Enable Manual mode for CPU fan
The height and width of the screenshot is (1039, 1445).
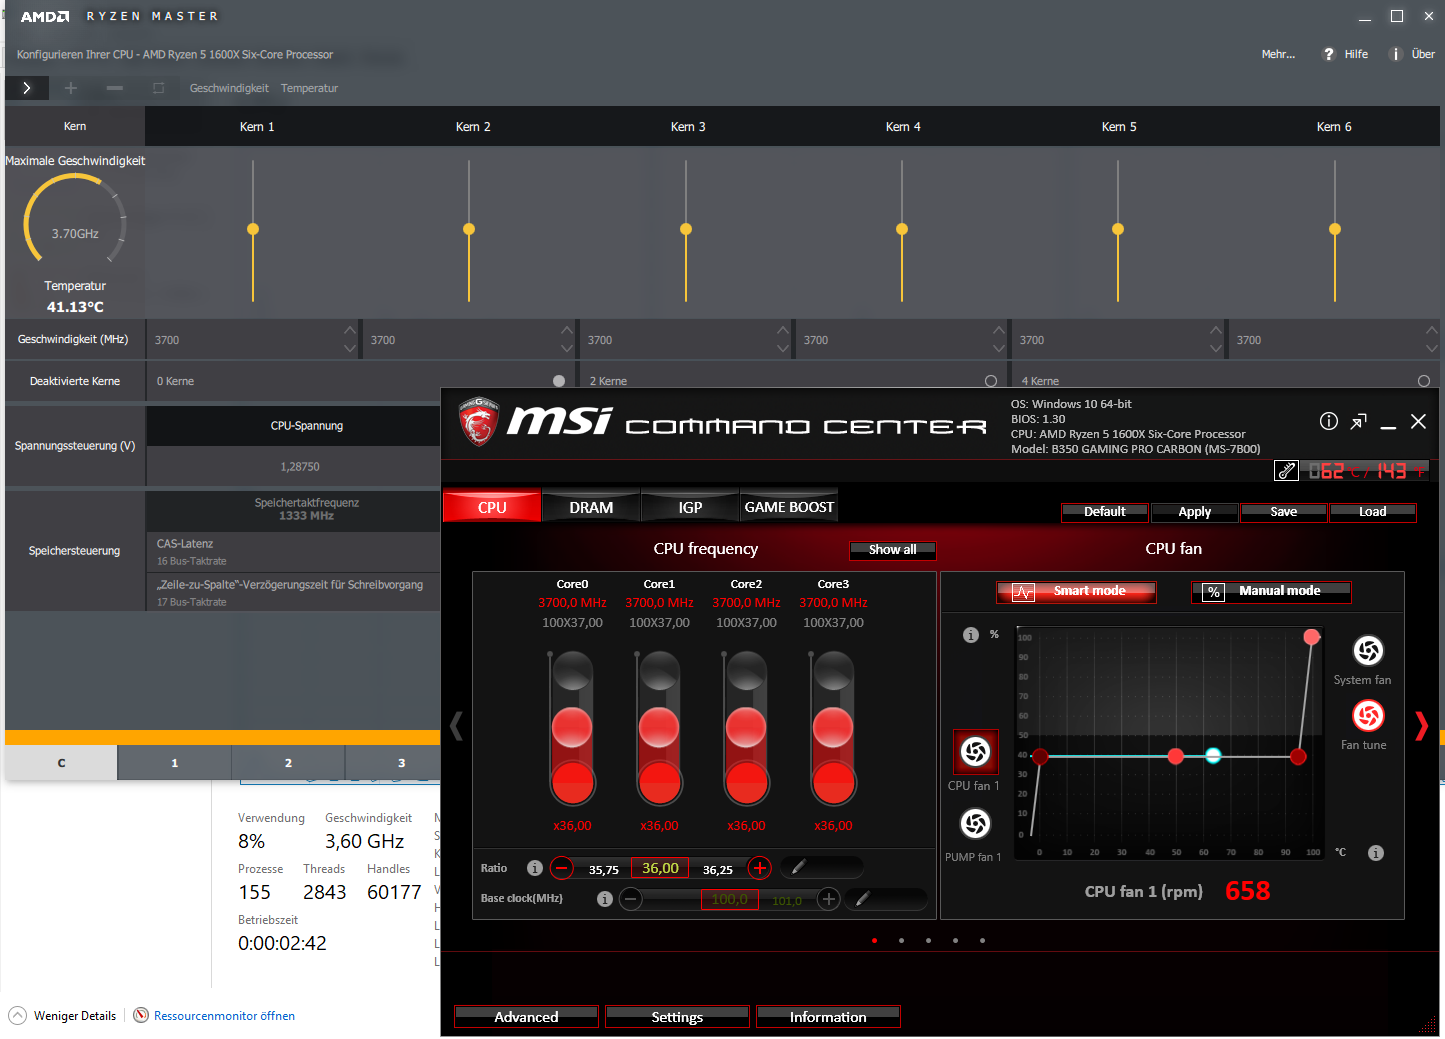point(1271,592)
